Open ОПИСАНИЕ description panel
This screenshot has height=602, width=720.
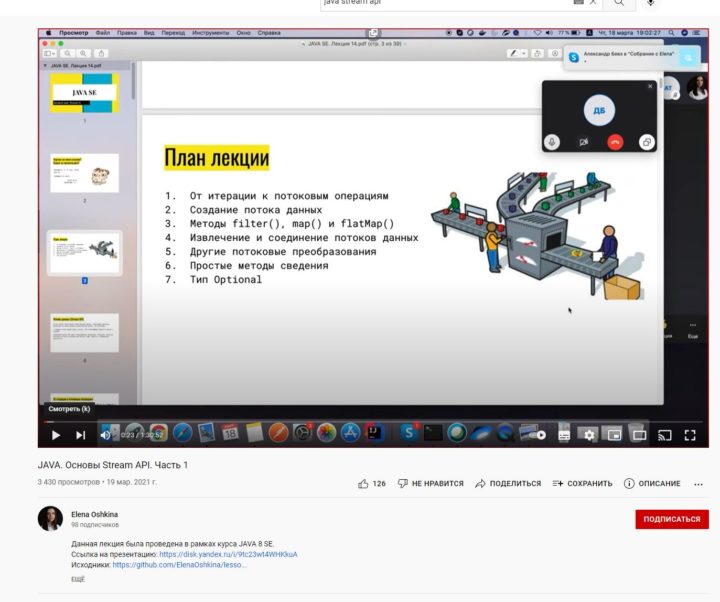pyautogui.click(x=652, y=484)
